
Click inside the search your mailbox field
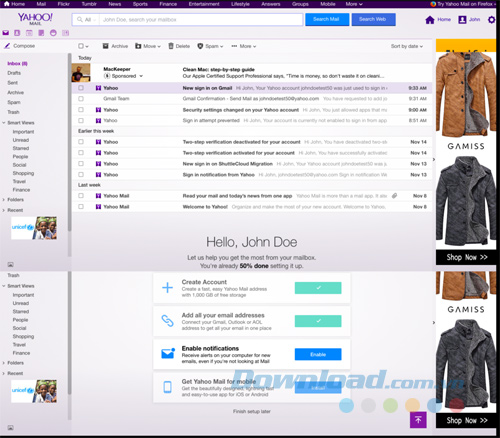(201, 20)
